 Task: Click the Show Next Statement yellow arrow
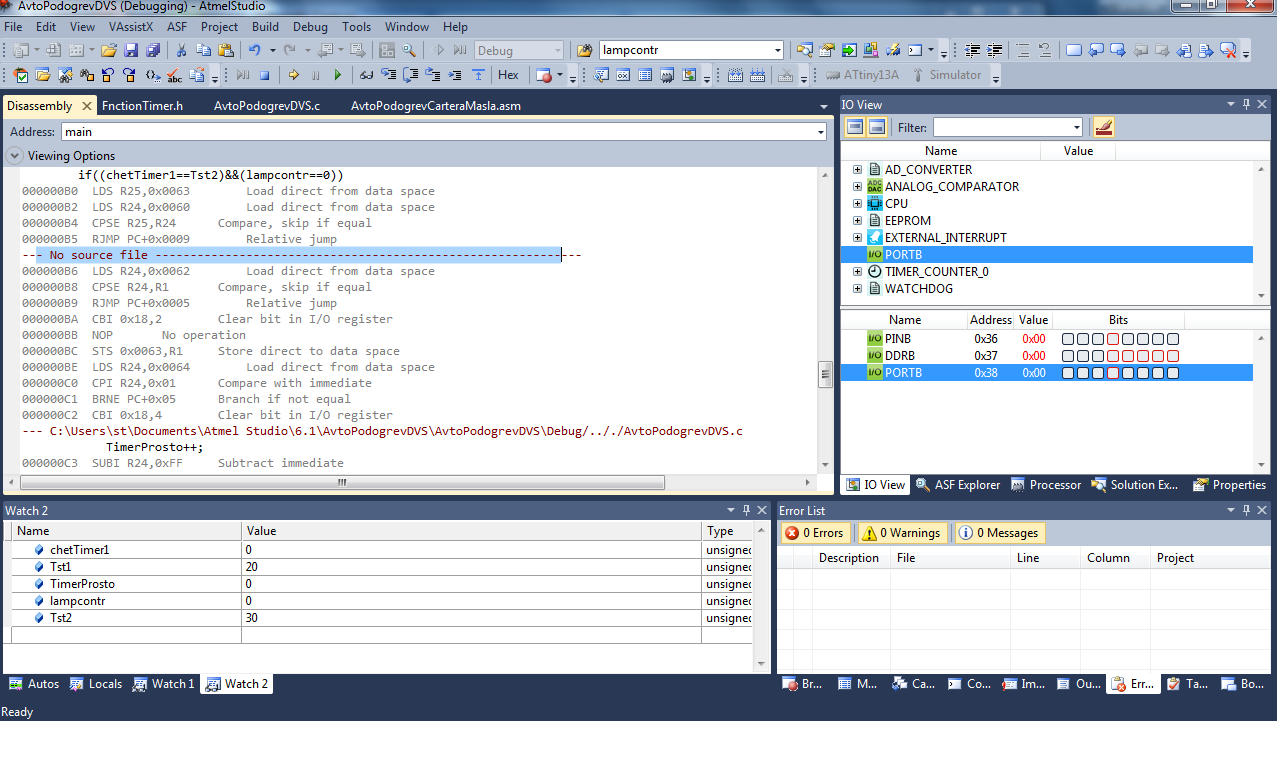point(293,75)
